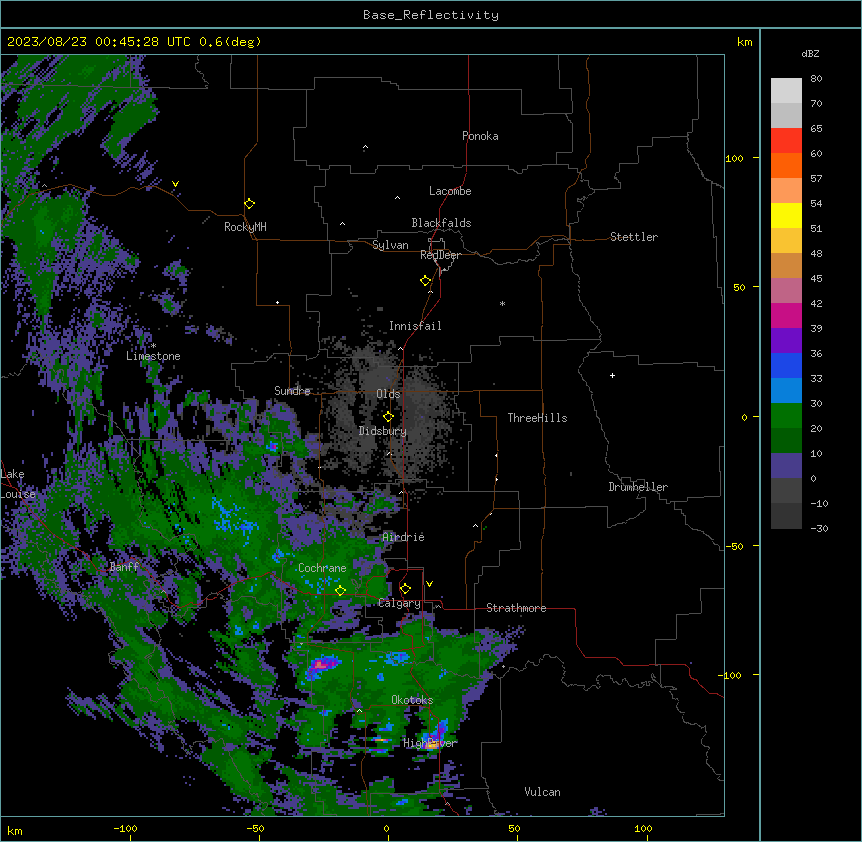This screenshot has height=842, width=862.
Task: Select the yellow diamond marker south of RedDeer
Action: click(x=426, y=281)
